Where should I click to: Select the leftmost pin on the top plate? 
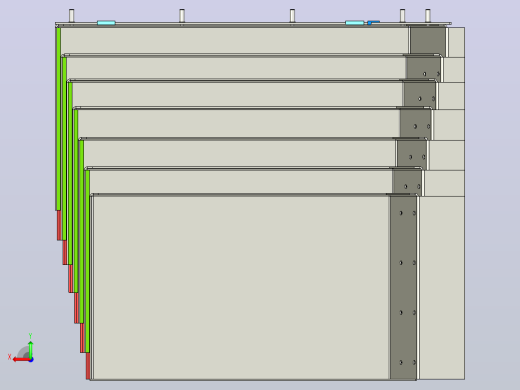click(72, 16)
